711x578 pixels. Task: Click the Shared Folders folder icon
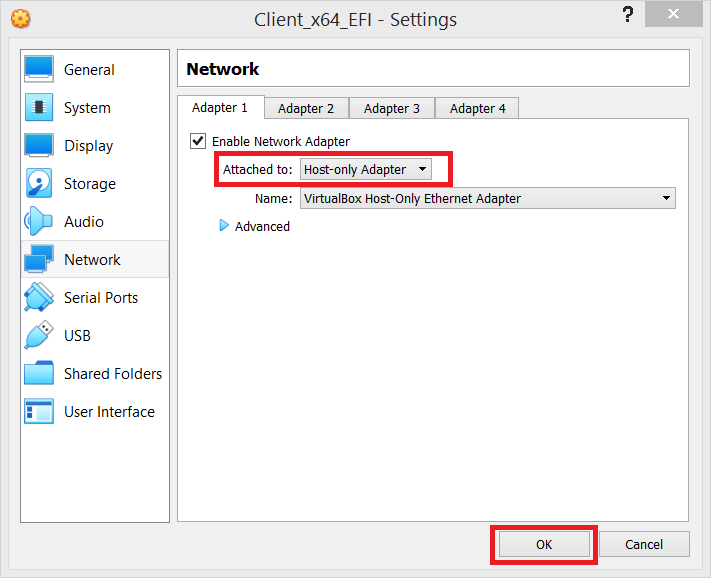point(39,374)
